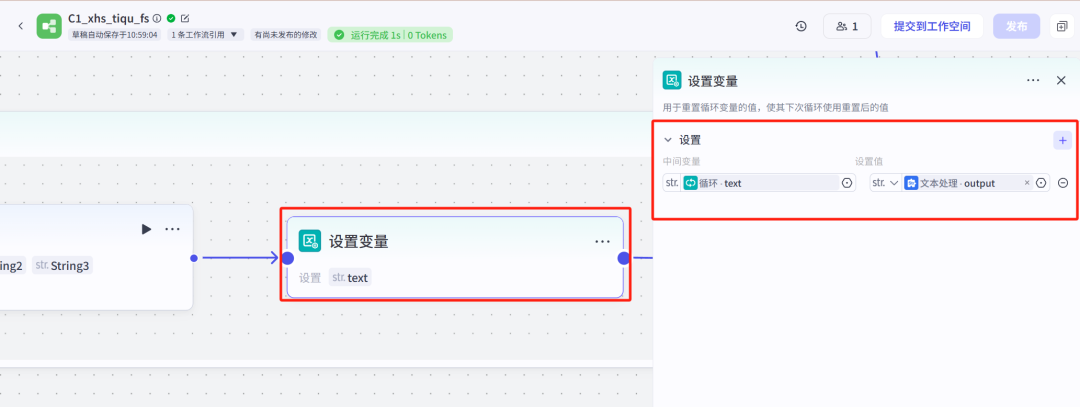Run the left node with its play button
The height and width of the screenshot is (407, 1080).
click(146, 229)
